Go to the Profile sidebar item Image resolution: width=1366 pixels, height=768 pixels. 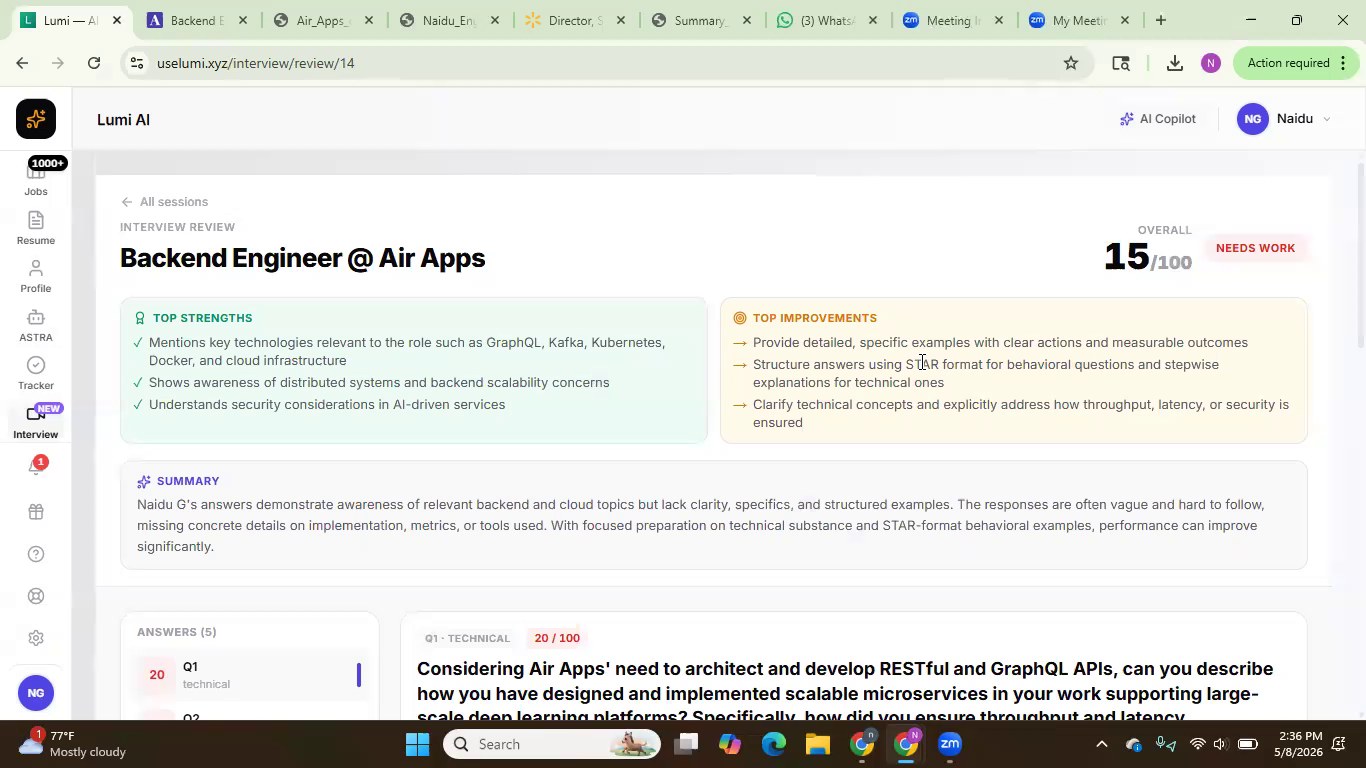(x=36, y=277)
